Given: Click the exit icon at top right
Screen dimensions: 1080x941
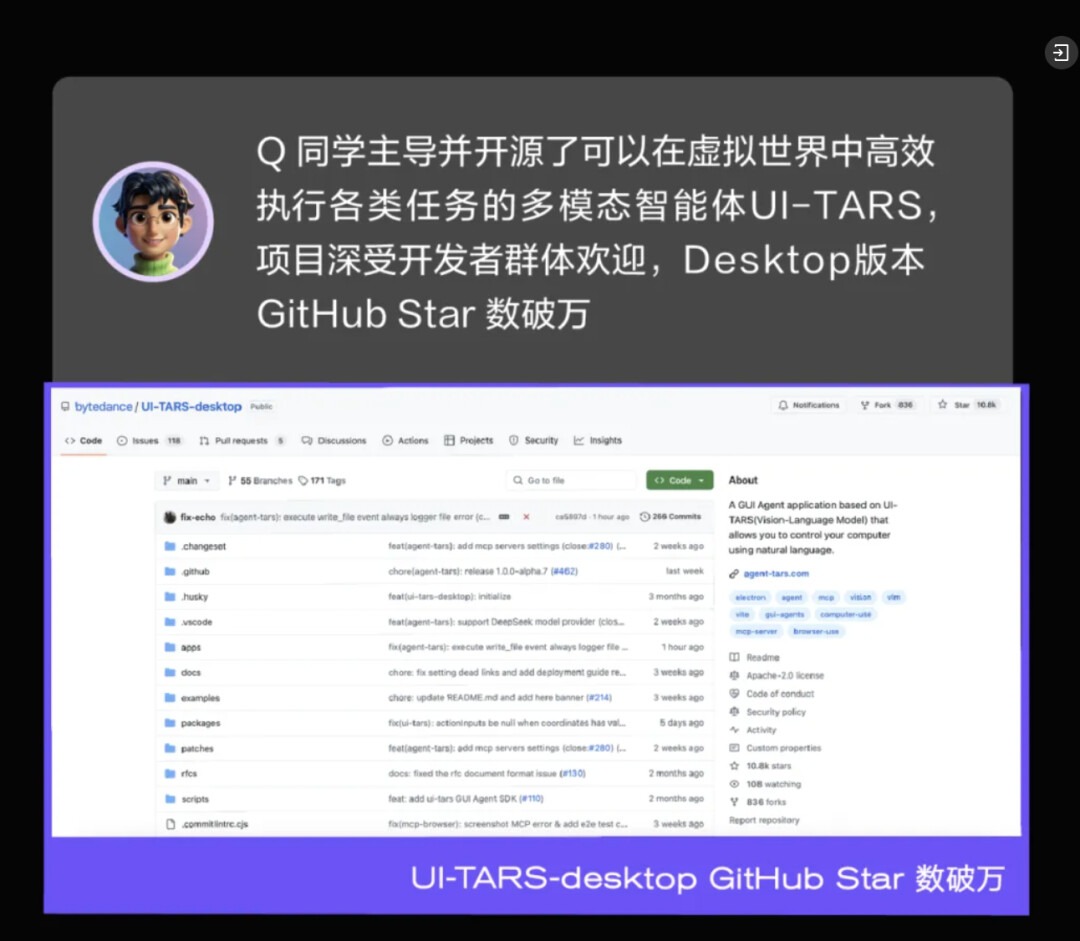Looking at the screenshot, I should (x=1061, y=53).
